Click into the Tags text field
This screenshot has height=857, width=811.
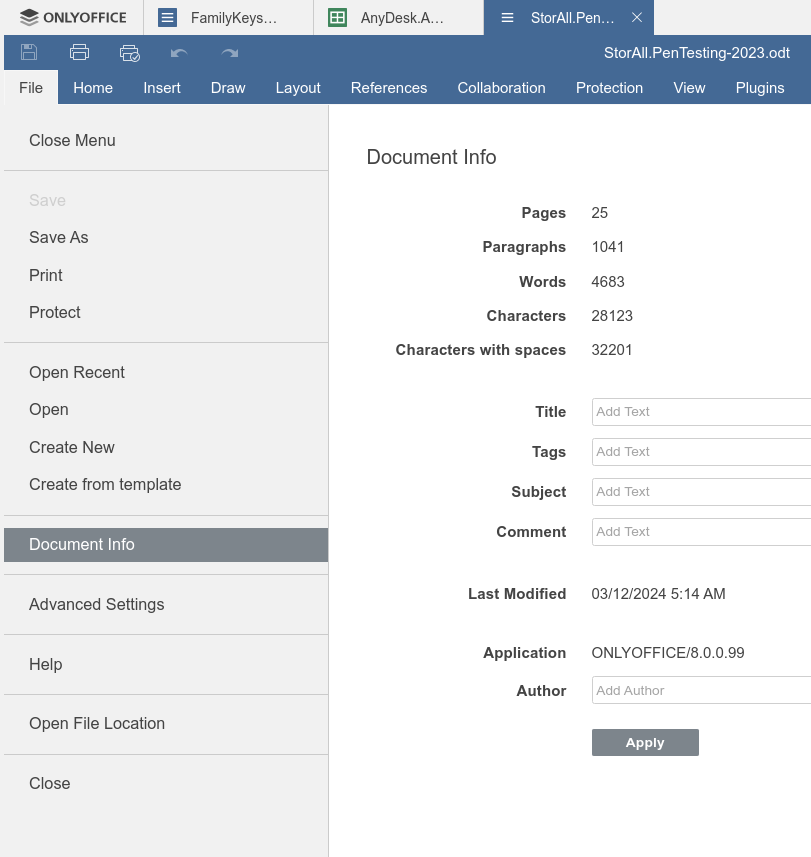[701, 451]
